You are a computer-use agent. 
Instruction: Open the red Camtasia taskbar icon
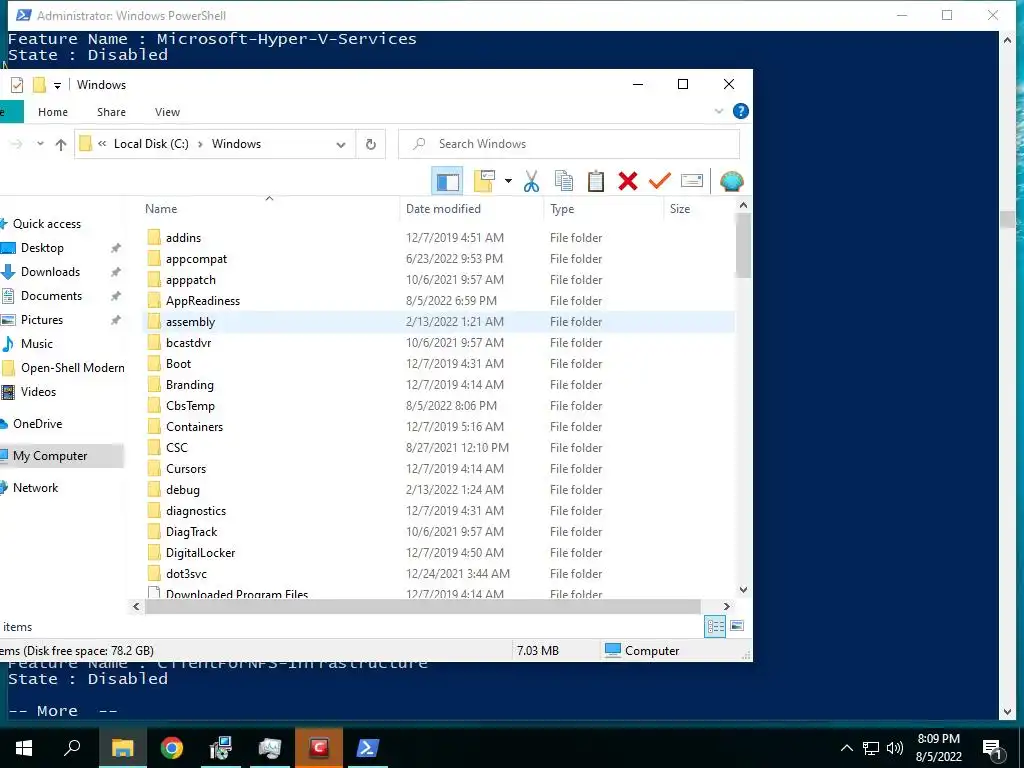[319, 748]
